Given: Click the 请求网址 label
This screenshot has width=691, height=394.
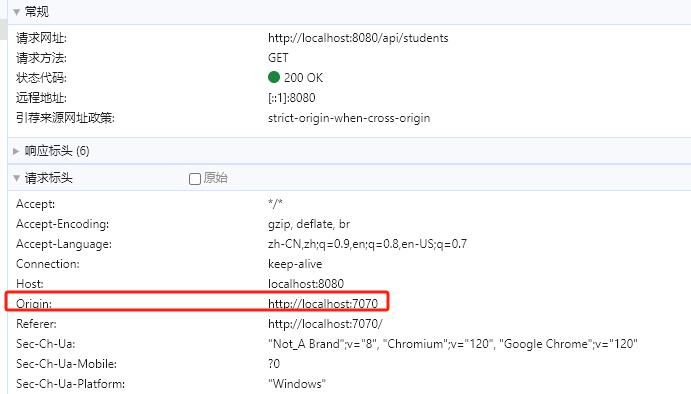Looking at the screenshot, I should 41,38.
